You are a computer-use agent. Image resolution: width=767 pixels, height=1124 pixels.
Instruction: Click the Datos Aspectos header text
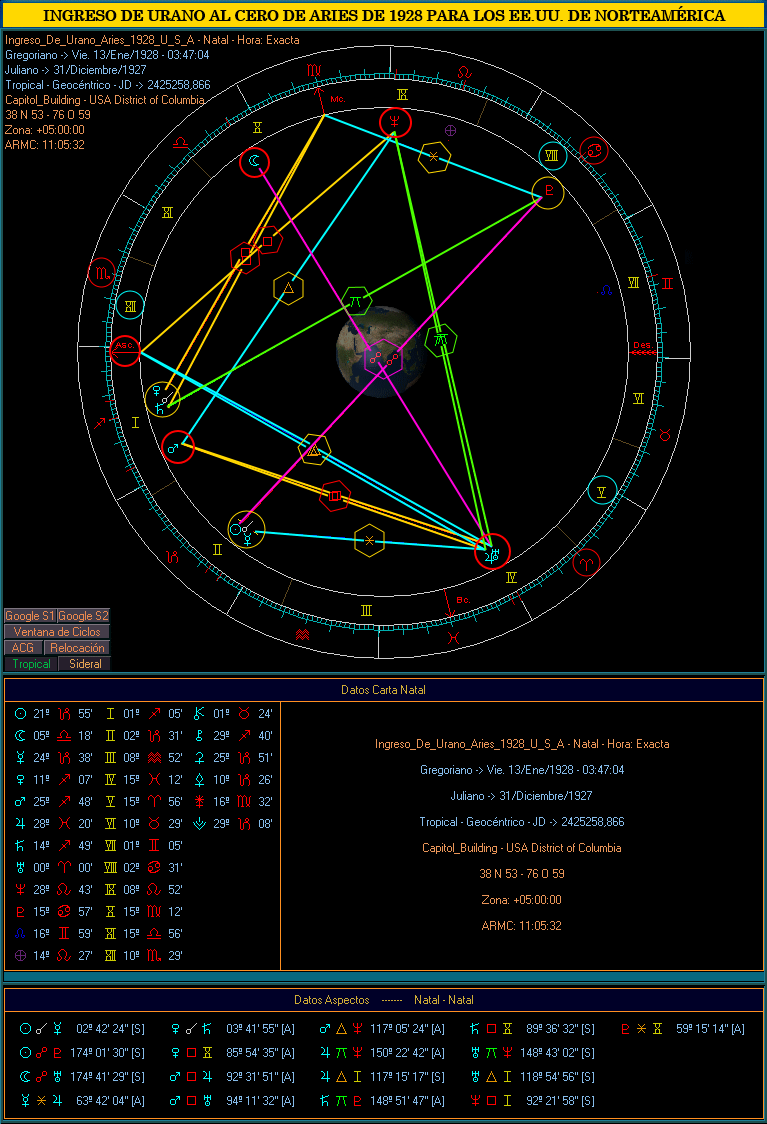[332, 999]
